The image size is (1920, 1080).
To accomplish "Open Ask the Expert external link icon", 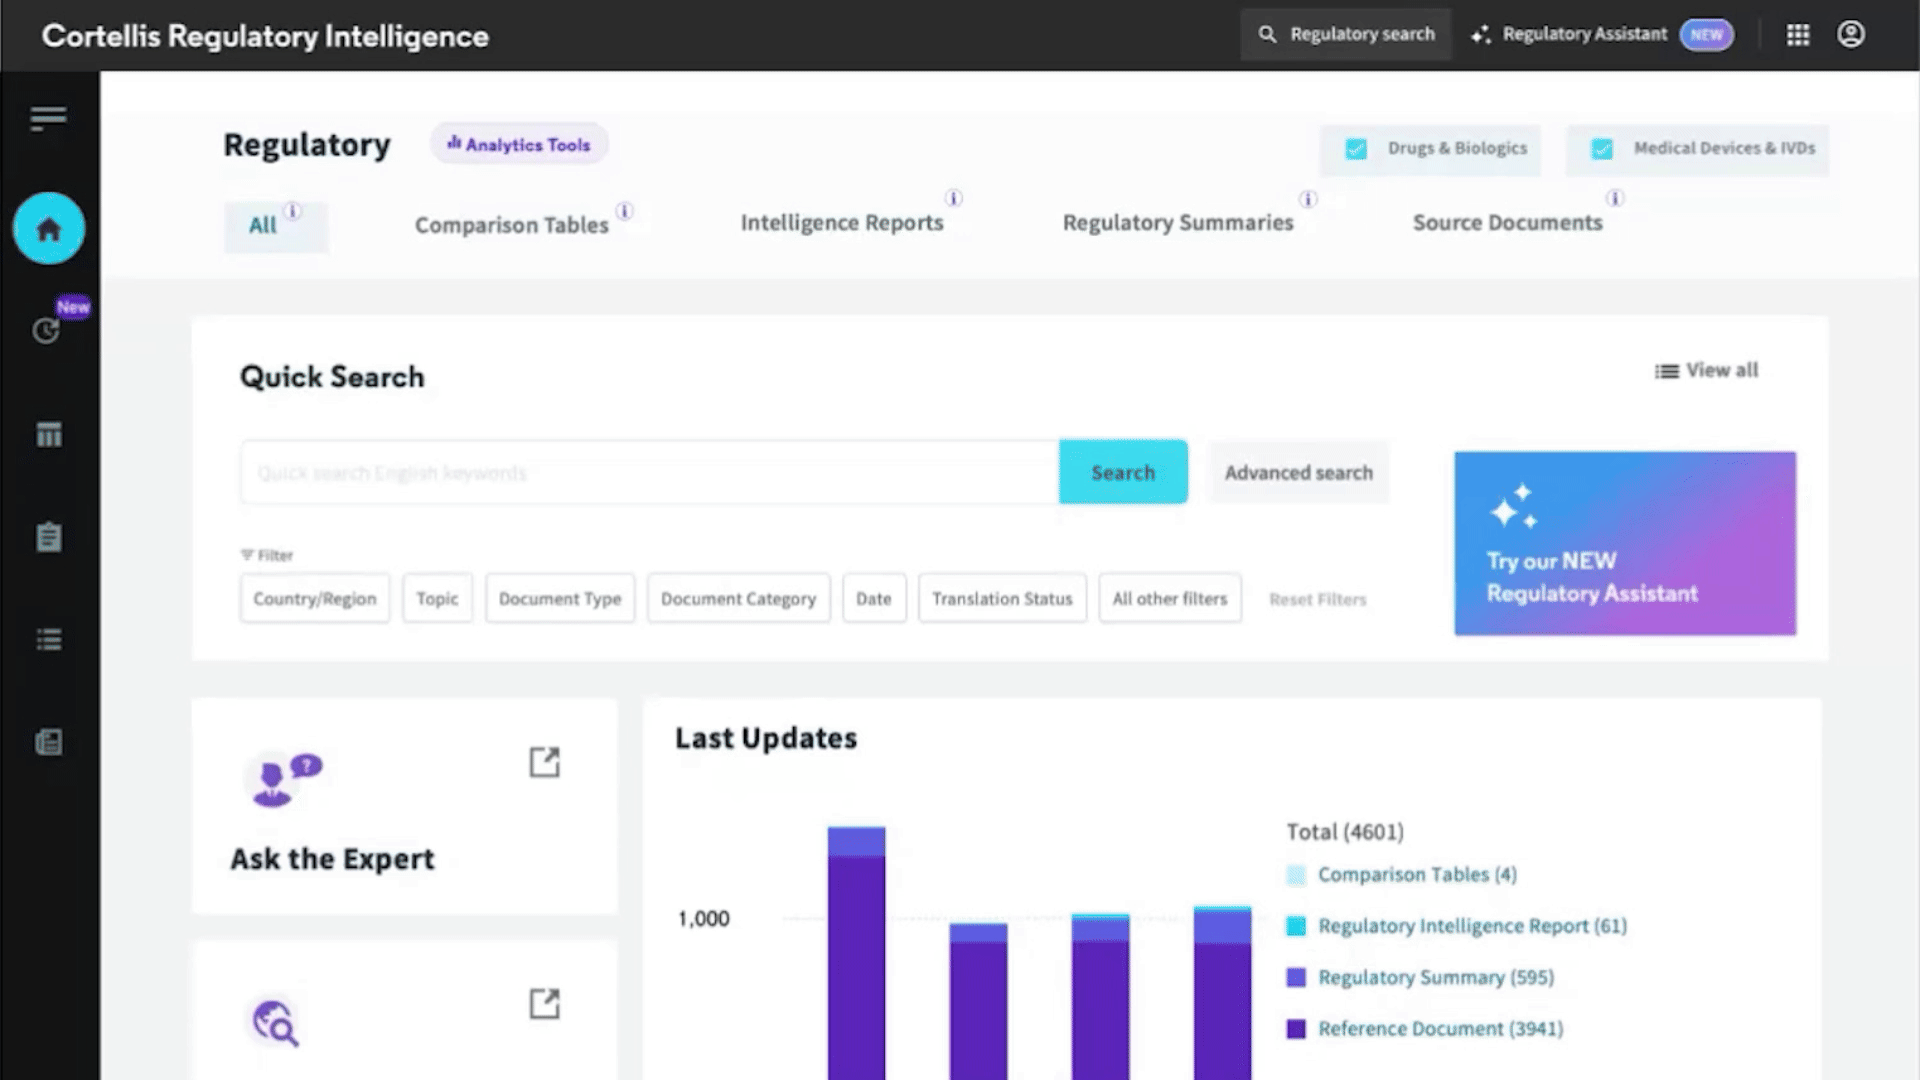I will [x=544, y=762].
